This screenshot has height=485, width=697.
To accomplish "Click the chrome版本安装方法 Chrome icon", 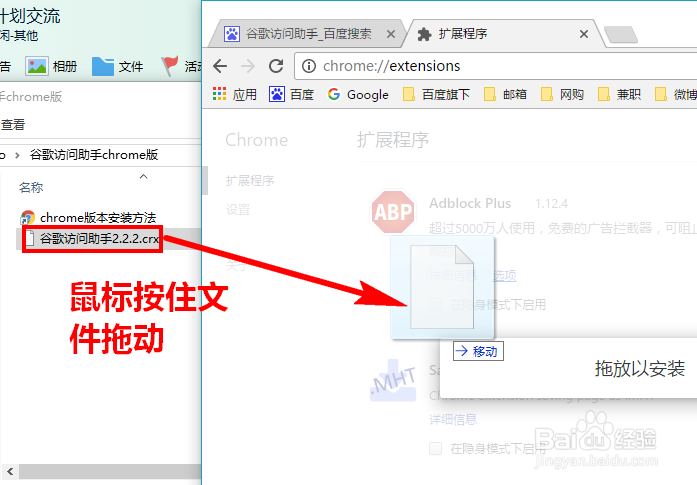I will [x=28, y=218].
